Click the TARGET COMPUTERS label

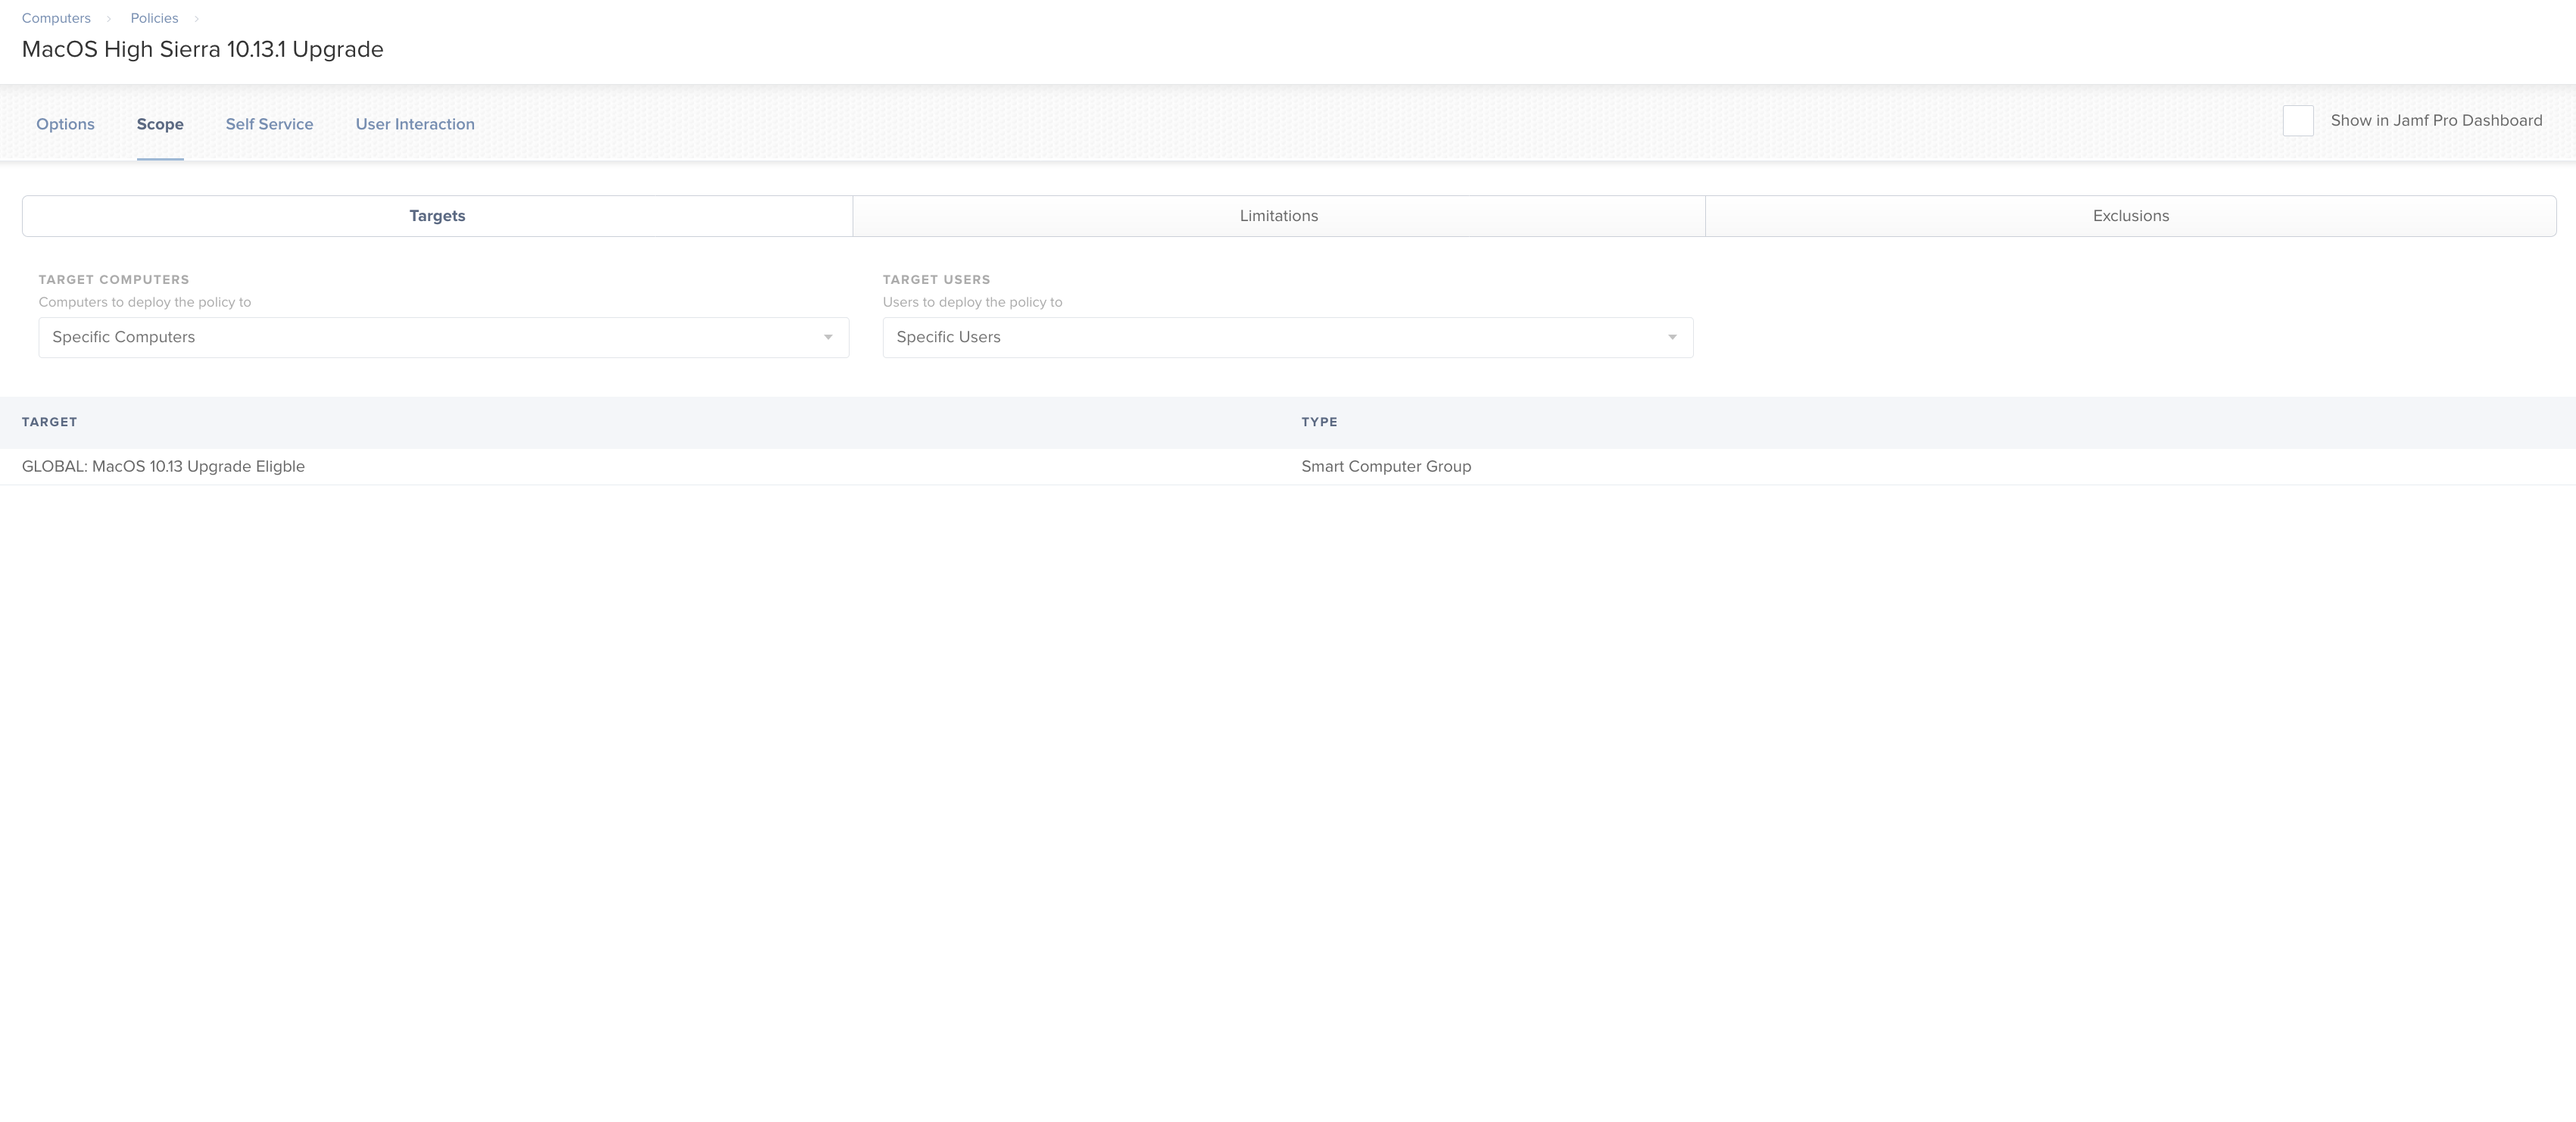tap(114, 280)
